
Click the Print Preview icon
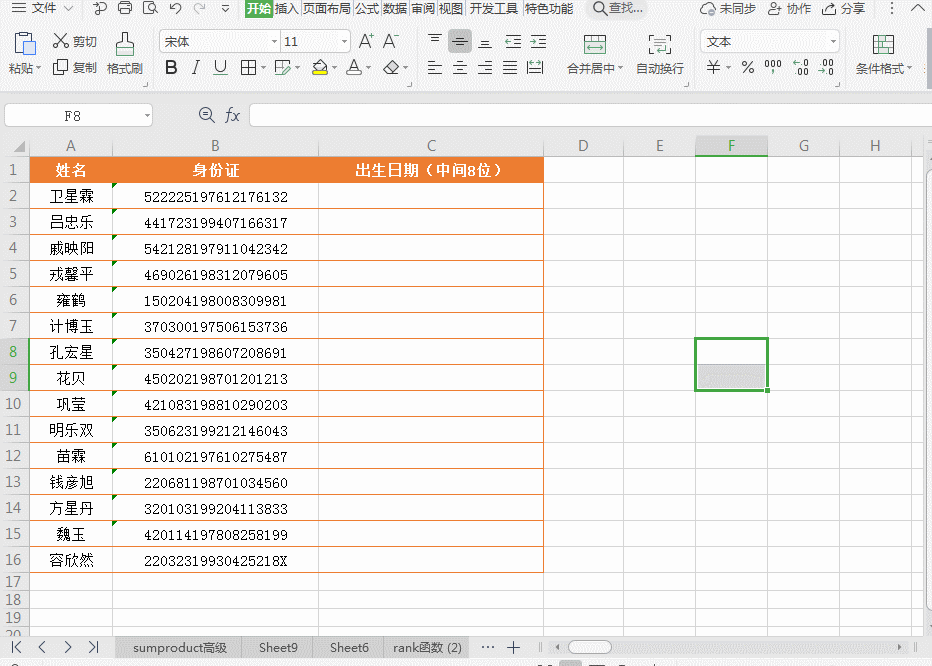150,8
